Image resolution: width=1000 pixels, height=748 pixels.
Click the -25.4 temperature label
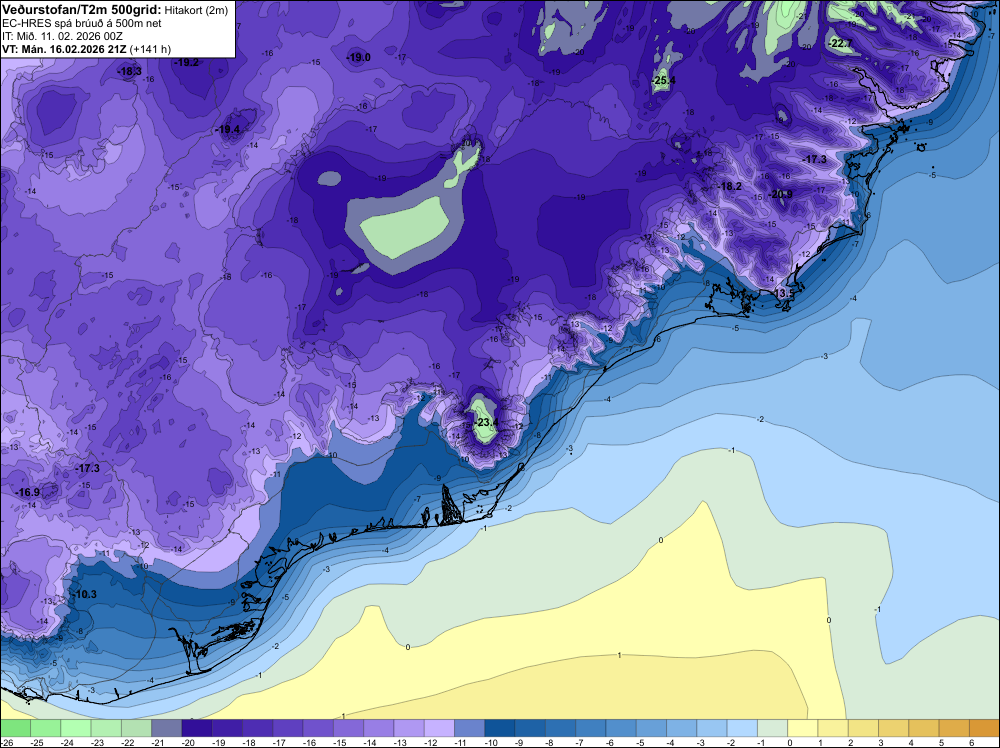(x=663, y=81)
